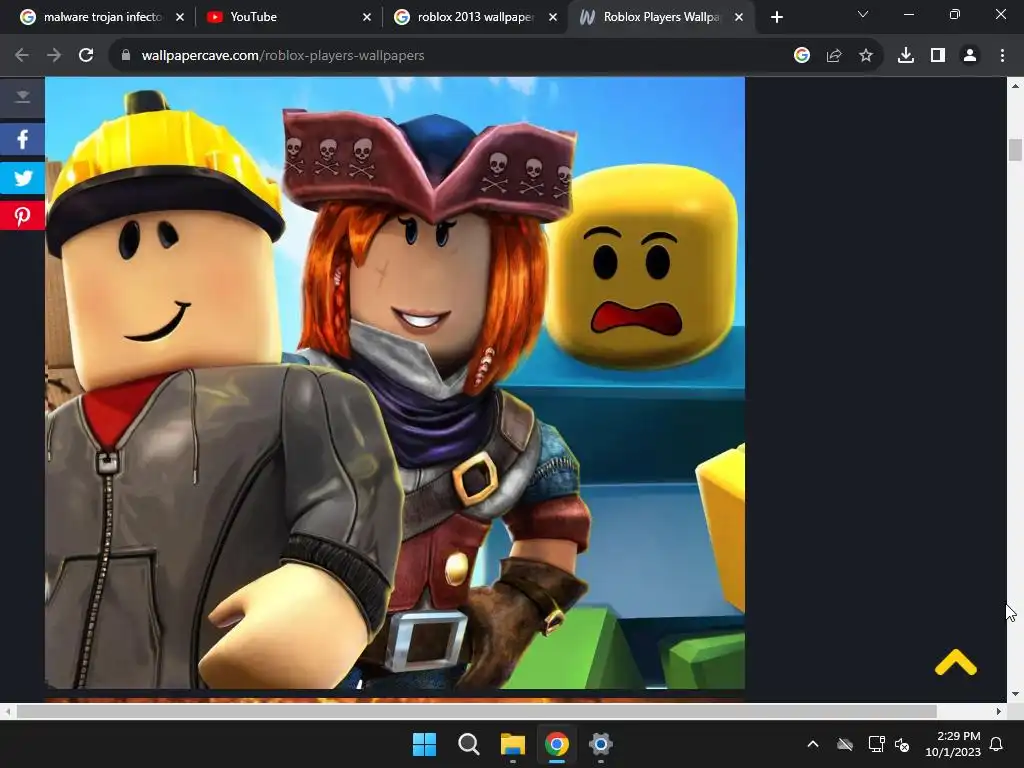Collapse the social share sidebar
The height and width of the screenshot is (768, 1024).
[22, 97]
